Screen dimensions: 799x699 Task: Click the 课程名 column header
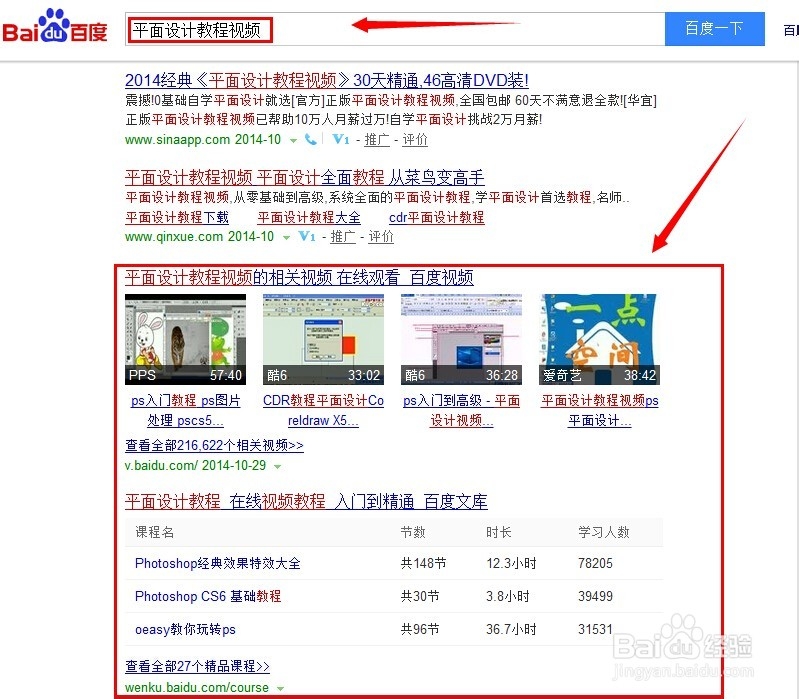tap(154, 532)
